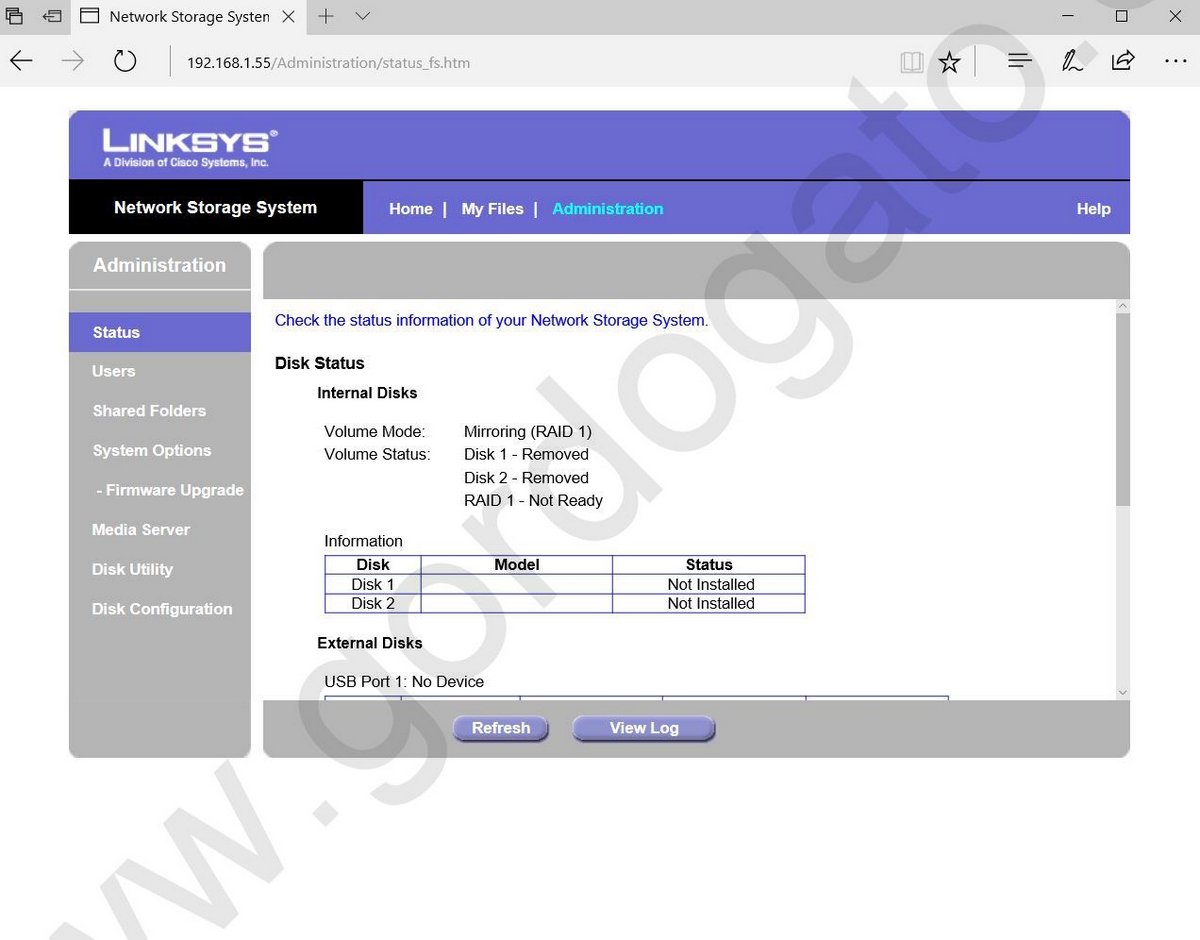Click the scrollbar down arrow
Screen dimensions: 1200x940
[x=1122, y=691]
